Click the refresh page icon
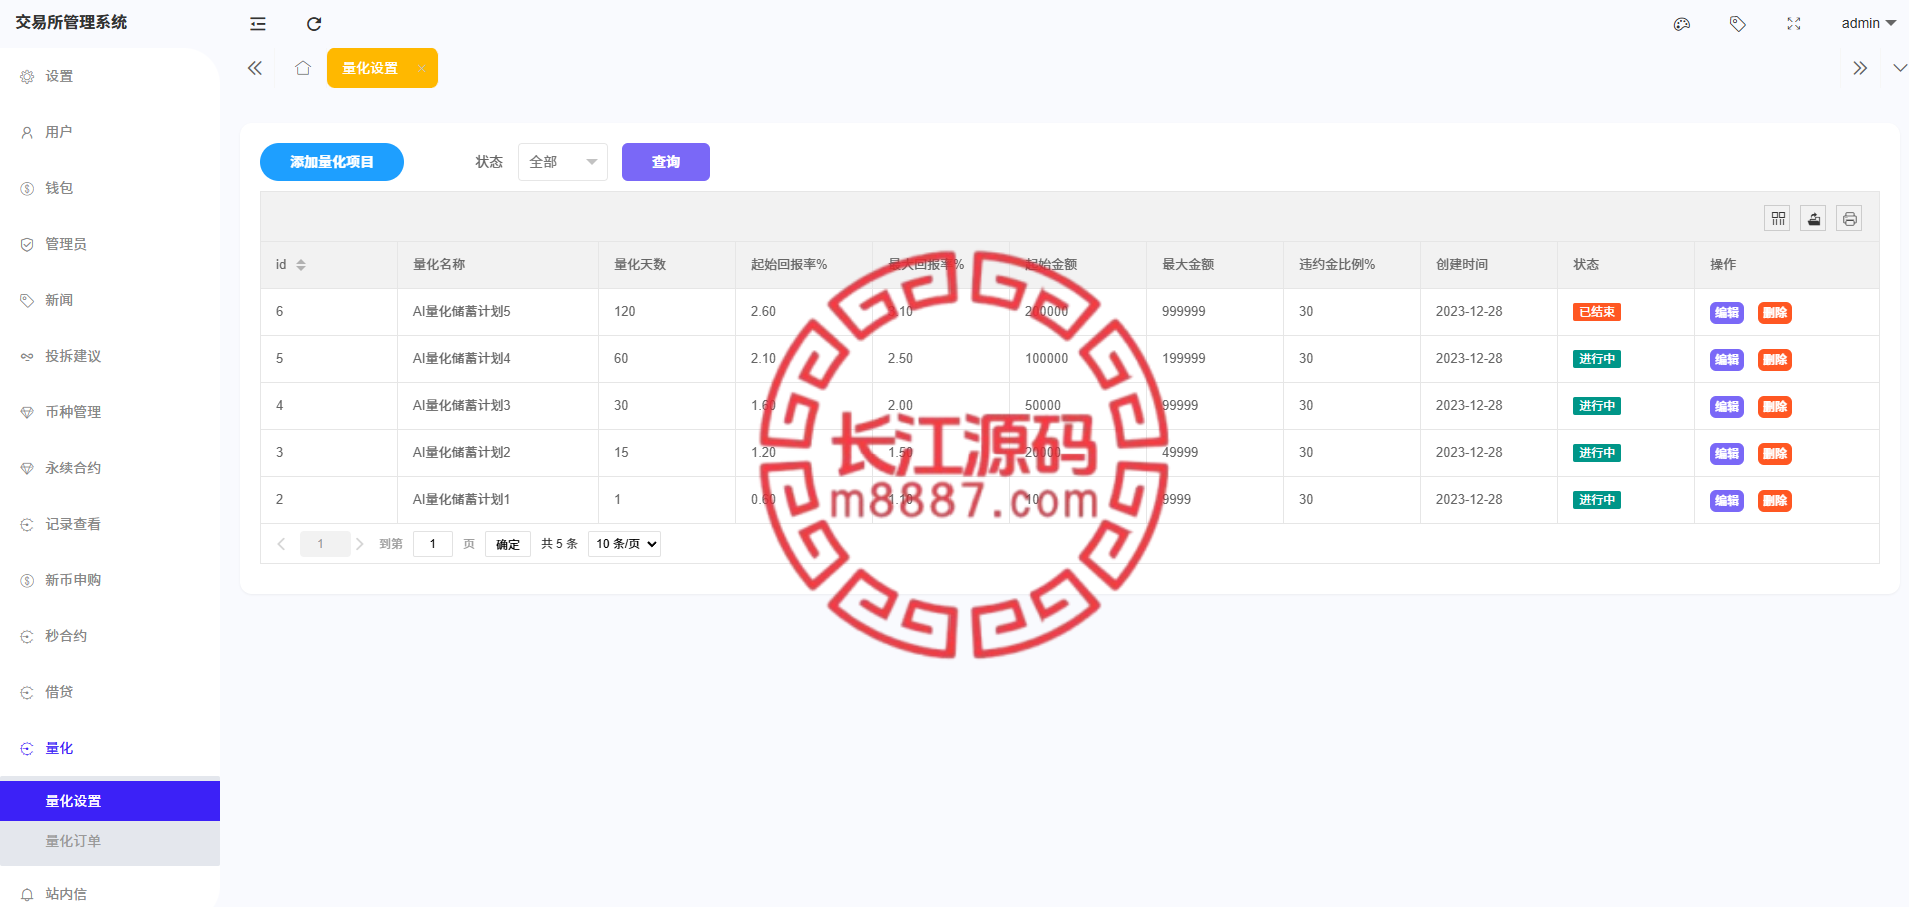 [x=314, y=24]
